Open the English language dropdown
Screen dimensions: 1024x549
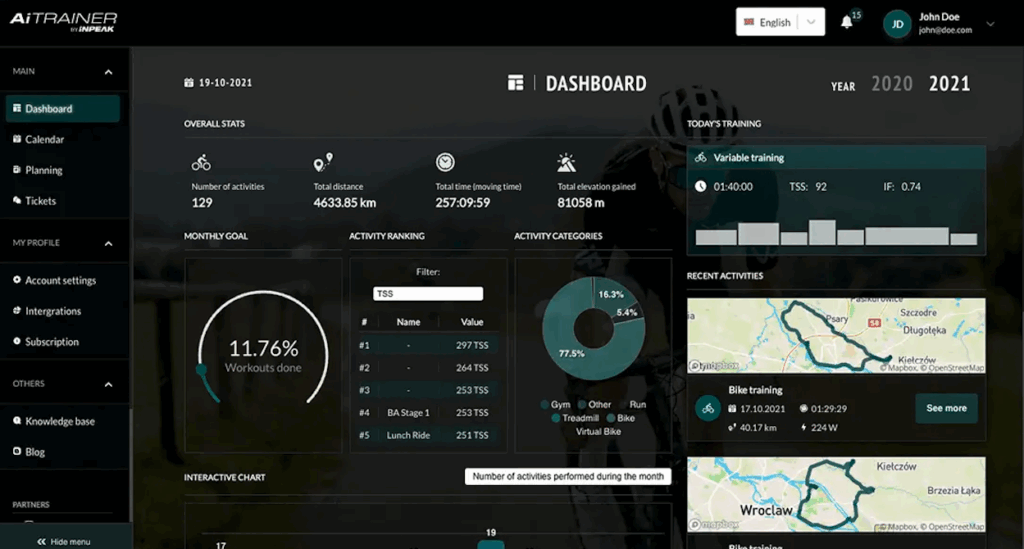[780, 22]
